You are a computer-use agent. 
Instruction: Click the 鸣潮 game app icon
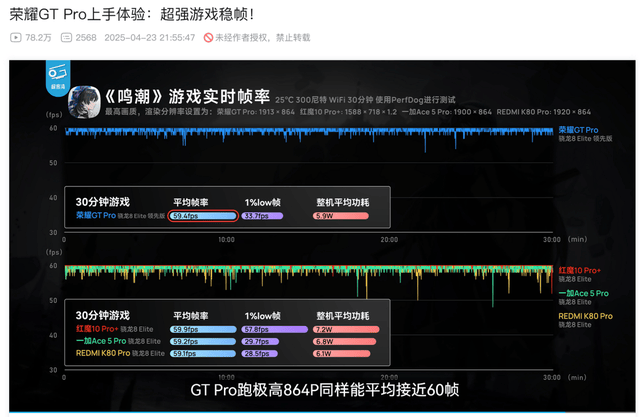click(x=84, y=102)
